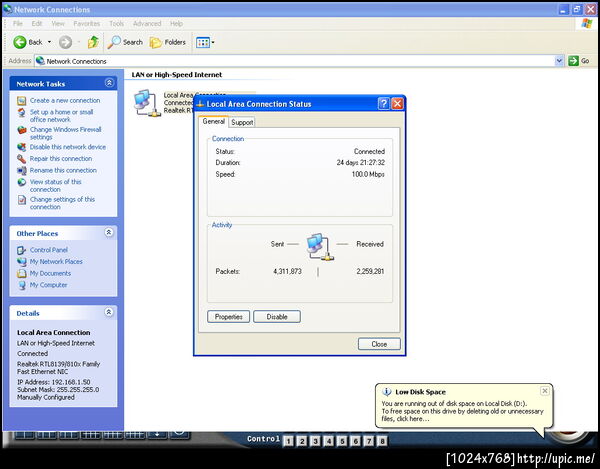Collapse the Network Tasks panel

point(109,83)
